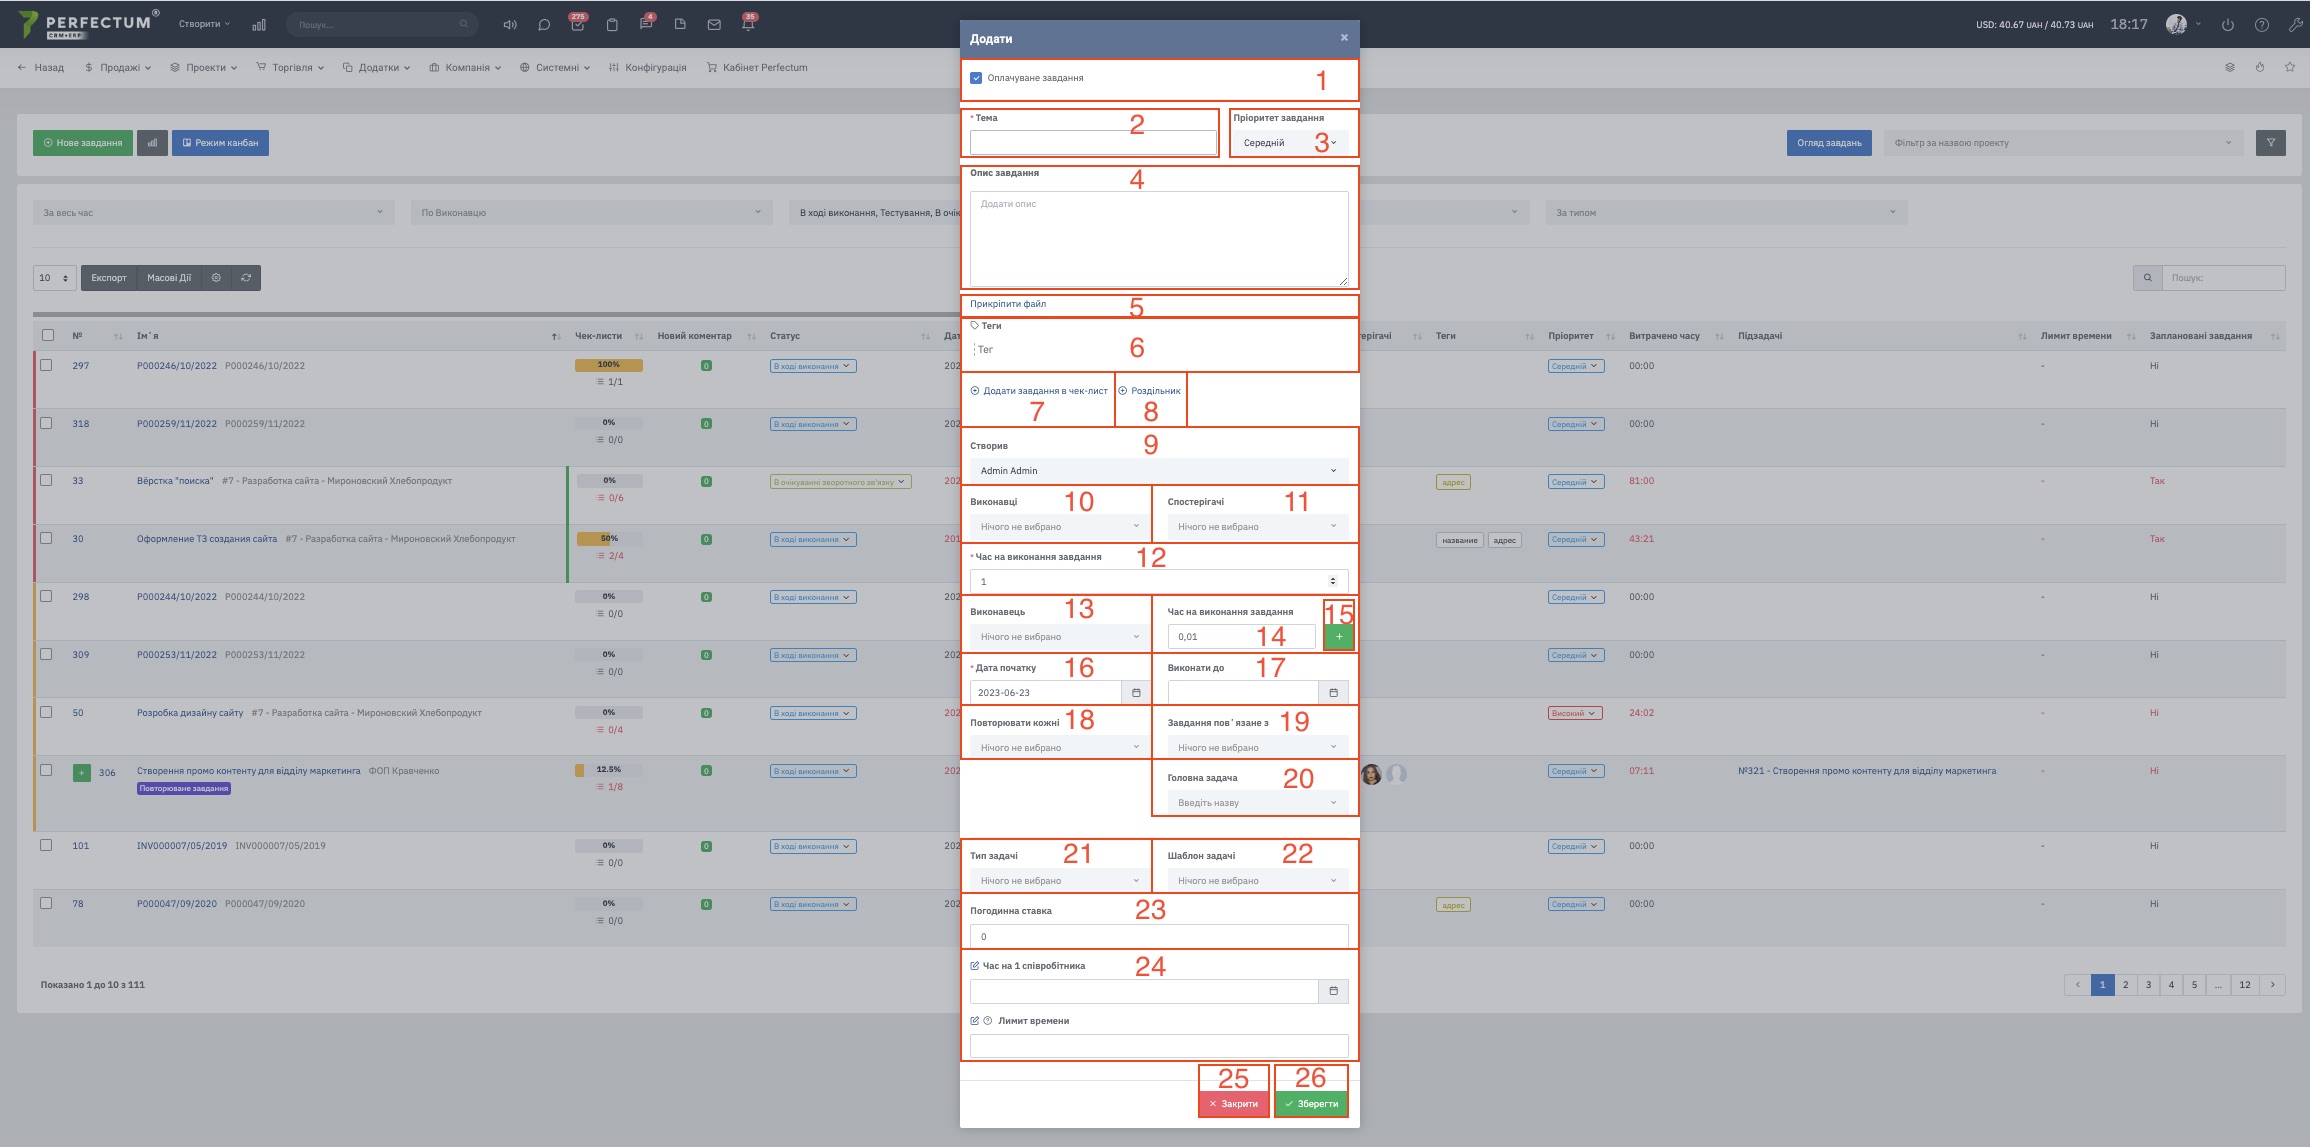Click the green plus executor add button
Viewport: 2310px width, 1147px height.
coord(1338,636)
